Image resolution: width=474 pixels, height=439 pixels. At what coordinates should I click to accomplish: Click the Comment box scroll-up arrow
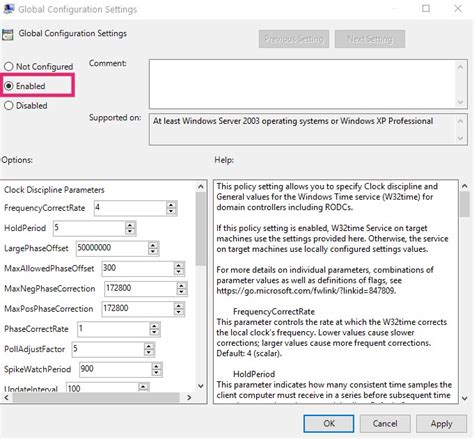pos(460,67)
